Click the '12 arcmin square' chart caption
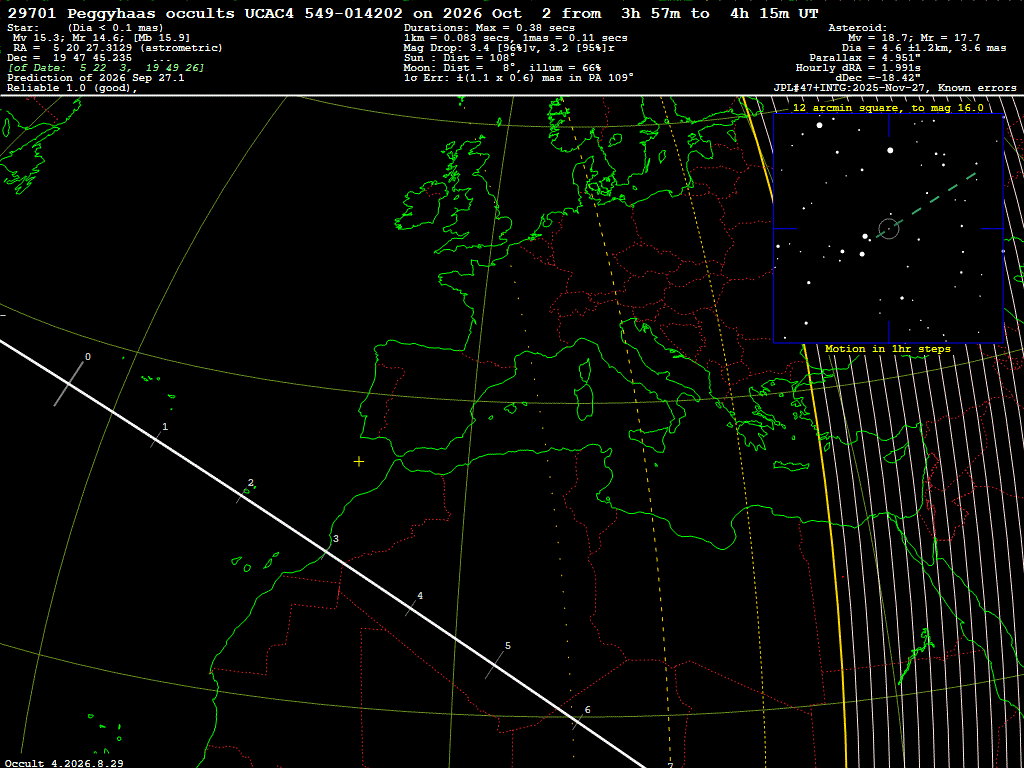This screenshot has height=768, width=1024. (888, 108)
